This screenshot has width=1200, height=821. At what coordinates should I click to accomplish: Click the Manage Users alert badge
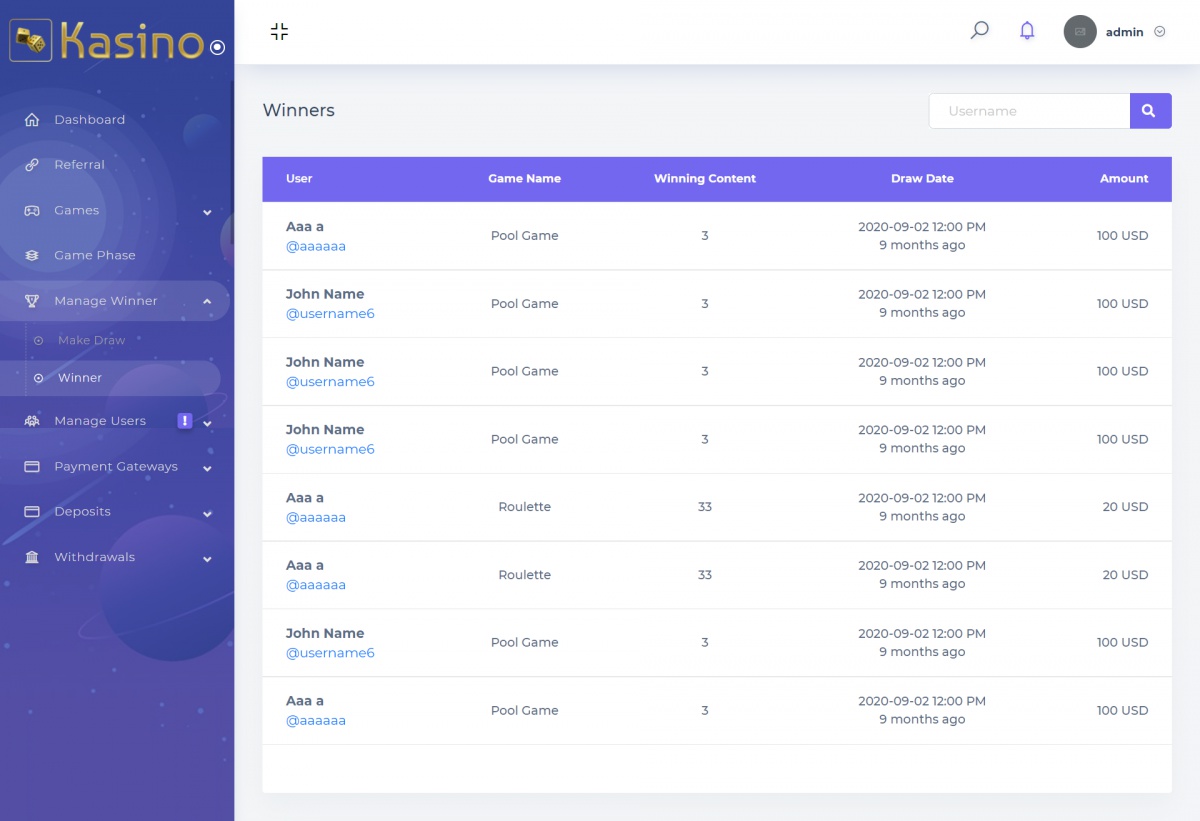point(185,421)
